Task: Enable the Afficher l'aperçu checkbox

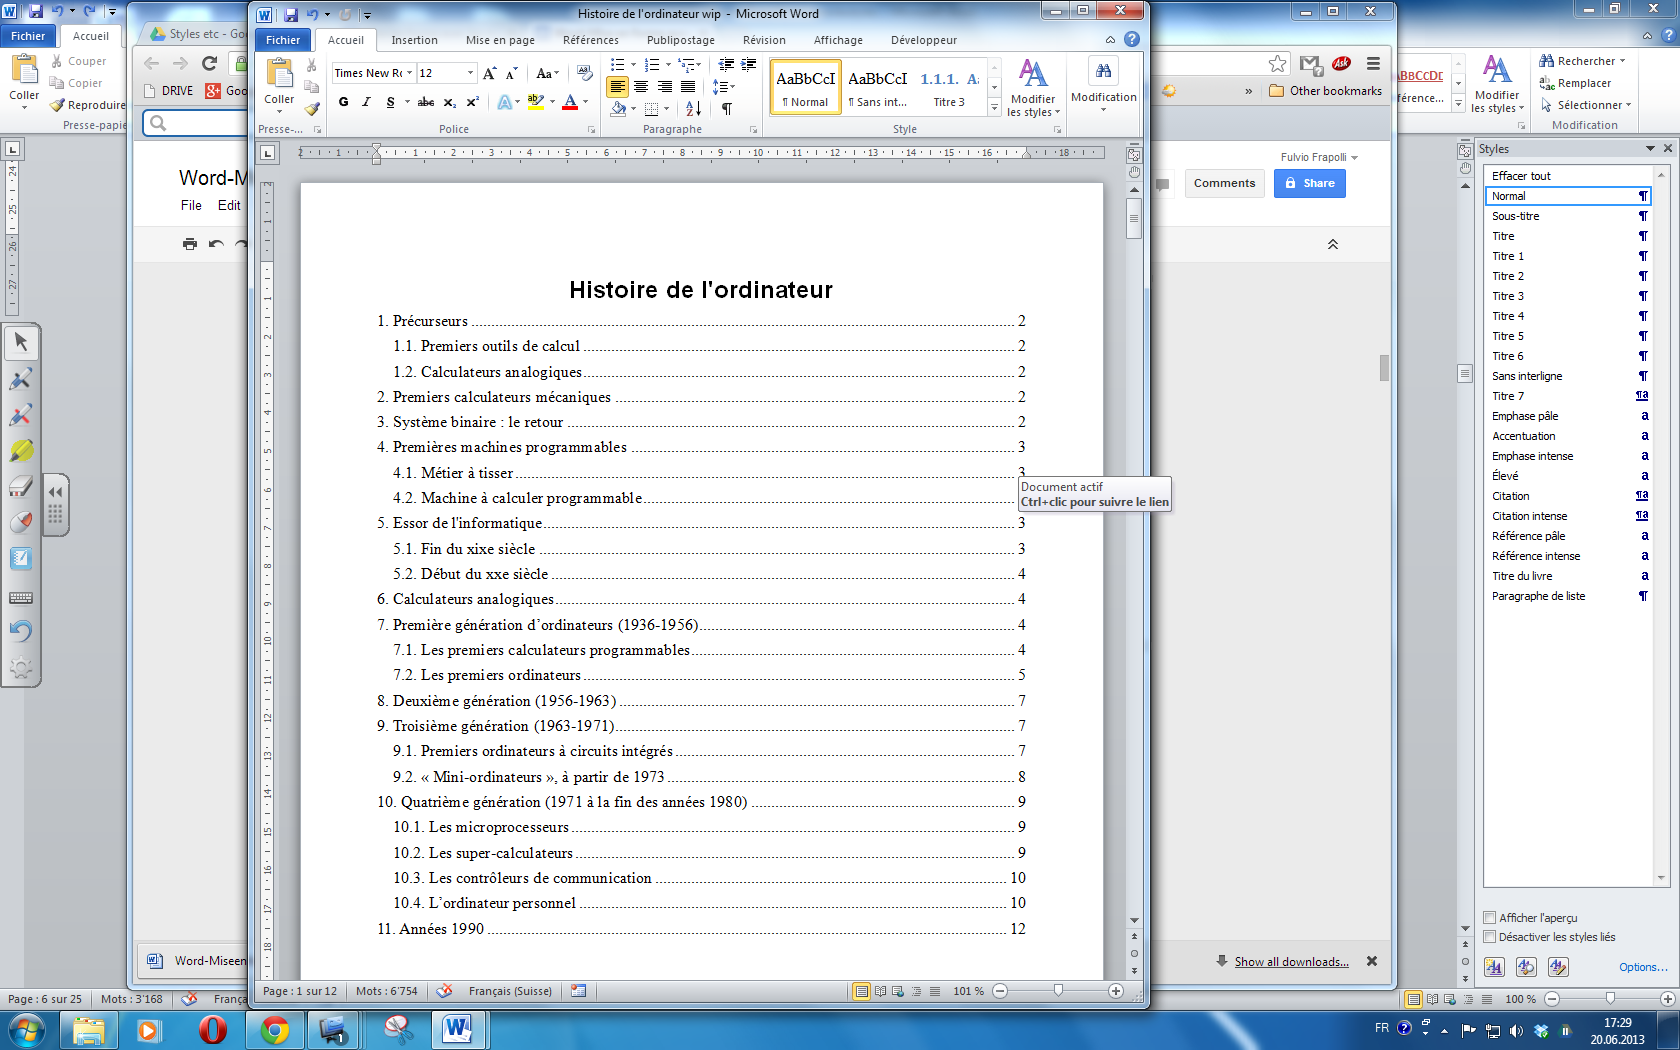Action: pyautogui.click(x=1490, y=918)
